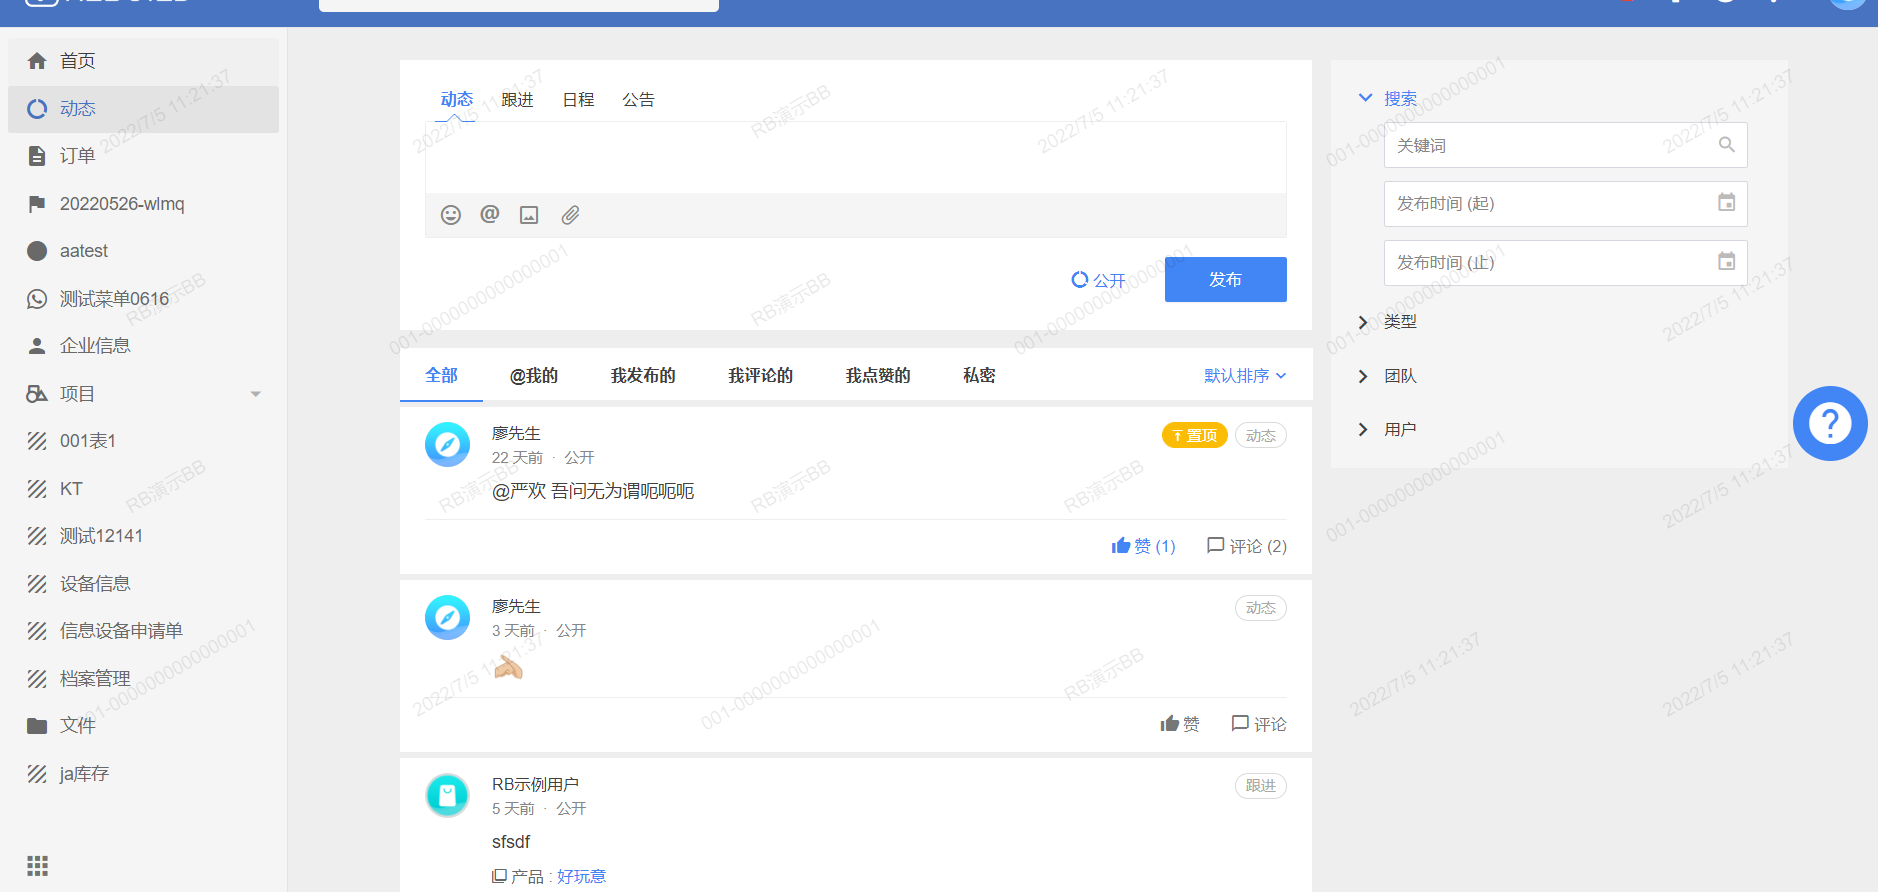The height and width of the screenshot is (892, 1878).
Task: Click the blue question mark help button
Action: coord(1830,423)
